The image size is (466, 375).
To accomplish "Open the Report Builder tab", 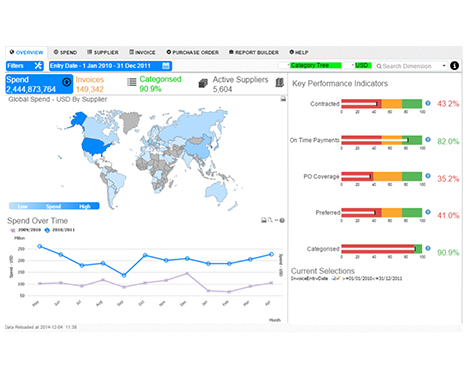I will pyautogui.click(x=254, y=52).
